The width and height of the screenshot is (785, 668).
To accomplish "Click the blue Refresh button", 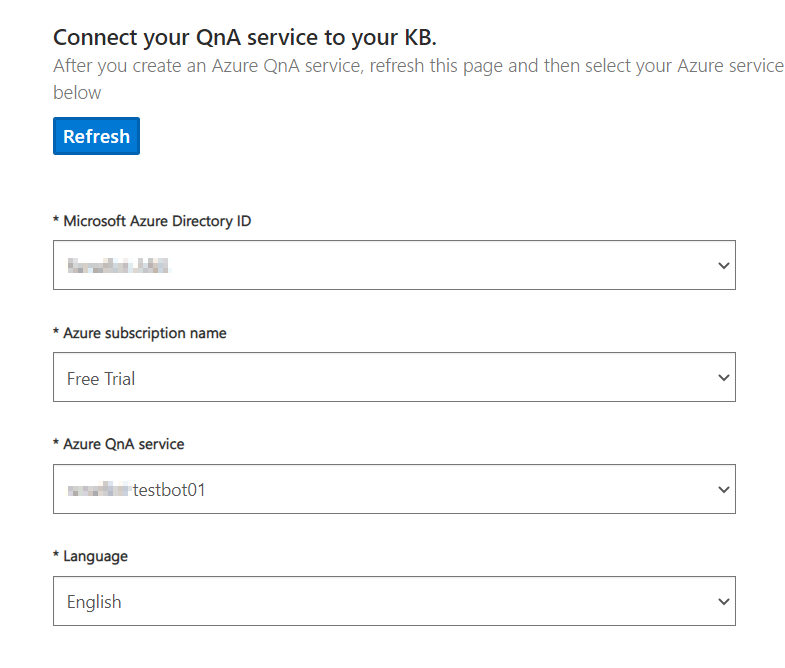I will 96,136.
